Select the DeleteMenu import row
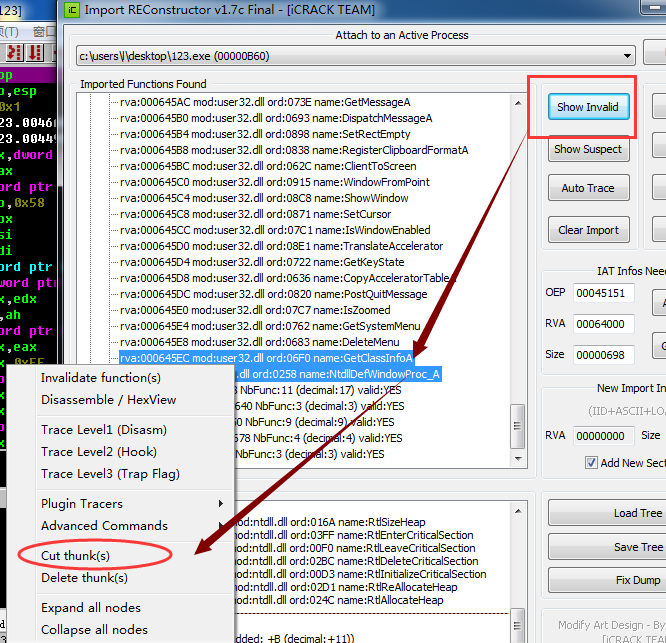 [x=260, y=342]
